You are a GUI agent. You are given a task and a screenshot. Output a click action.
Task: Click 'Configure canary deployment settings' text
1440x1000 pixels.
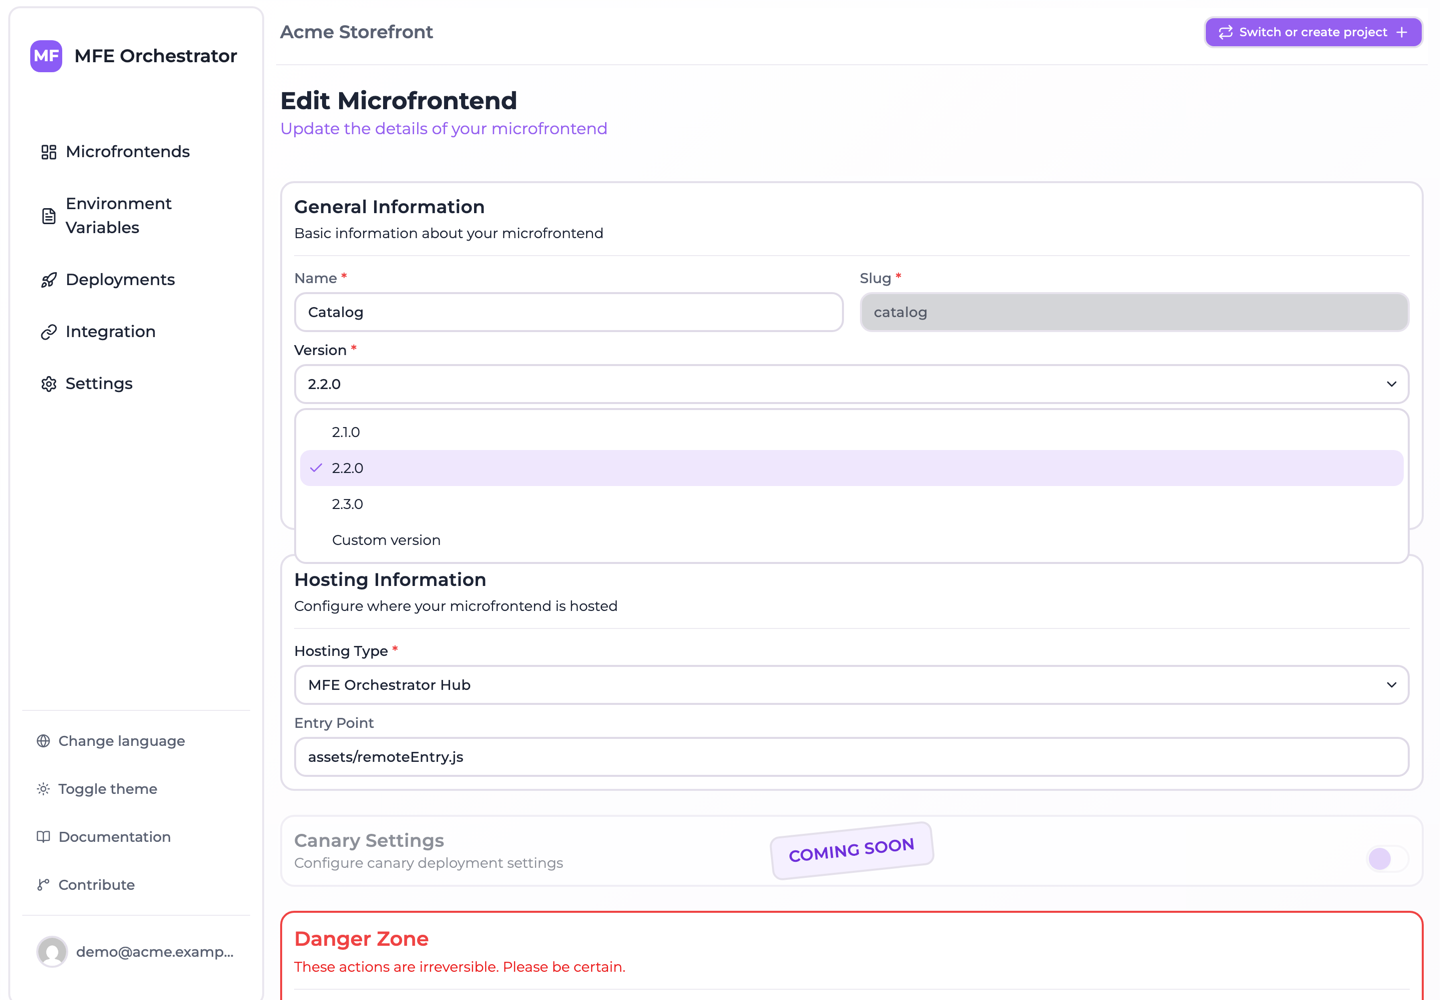(428, 863)
